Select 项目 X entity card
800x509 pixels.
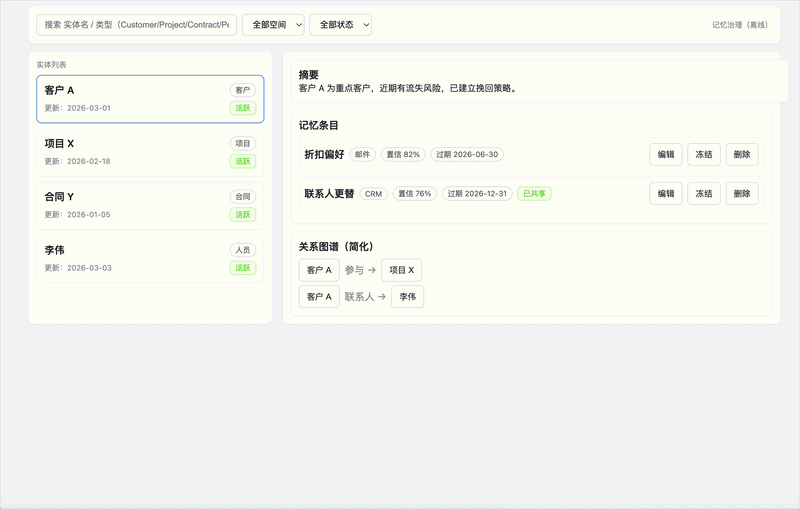tap(150, 152)
